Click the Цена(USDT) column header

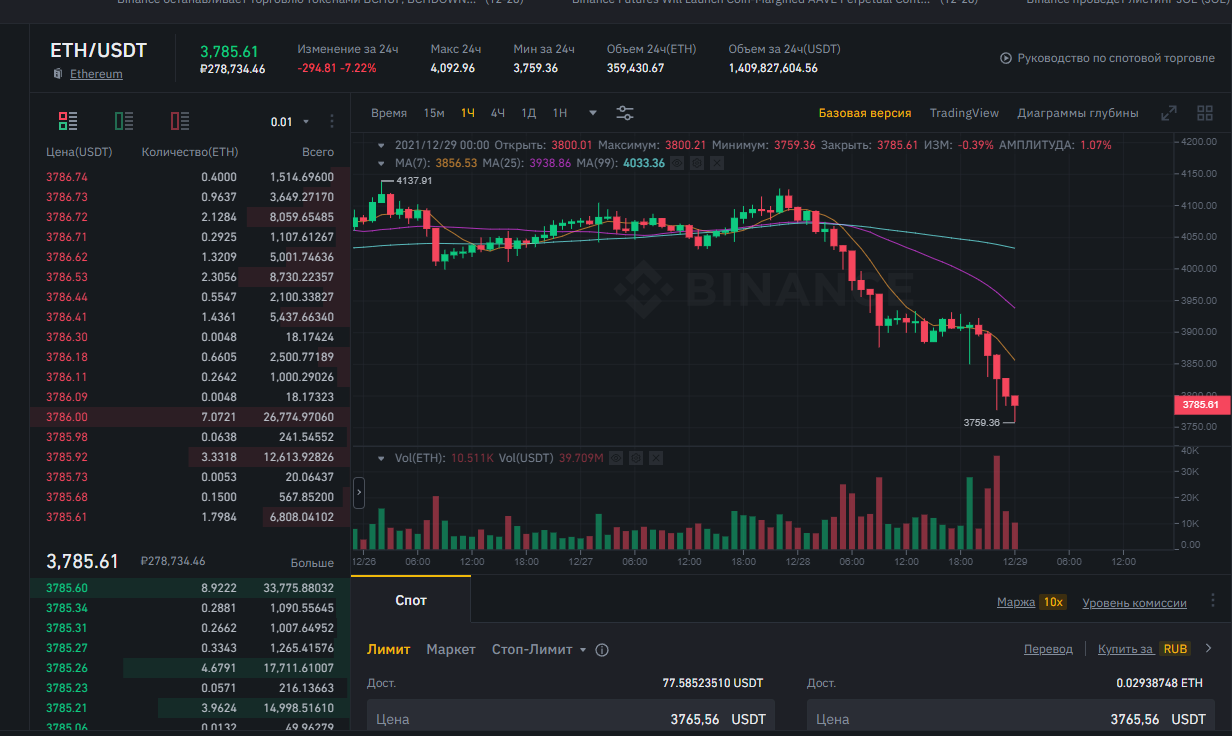[79, 152]
